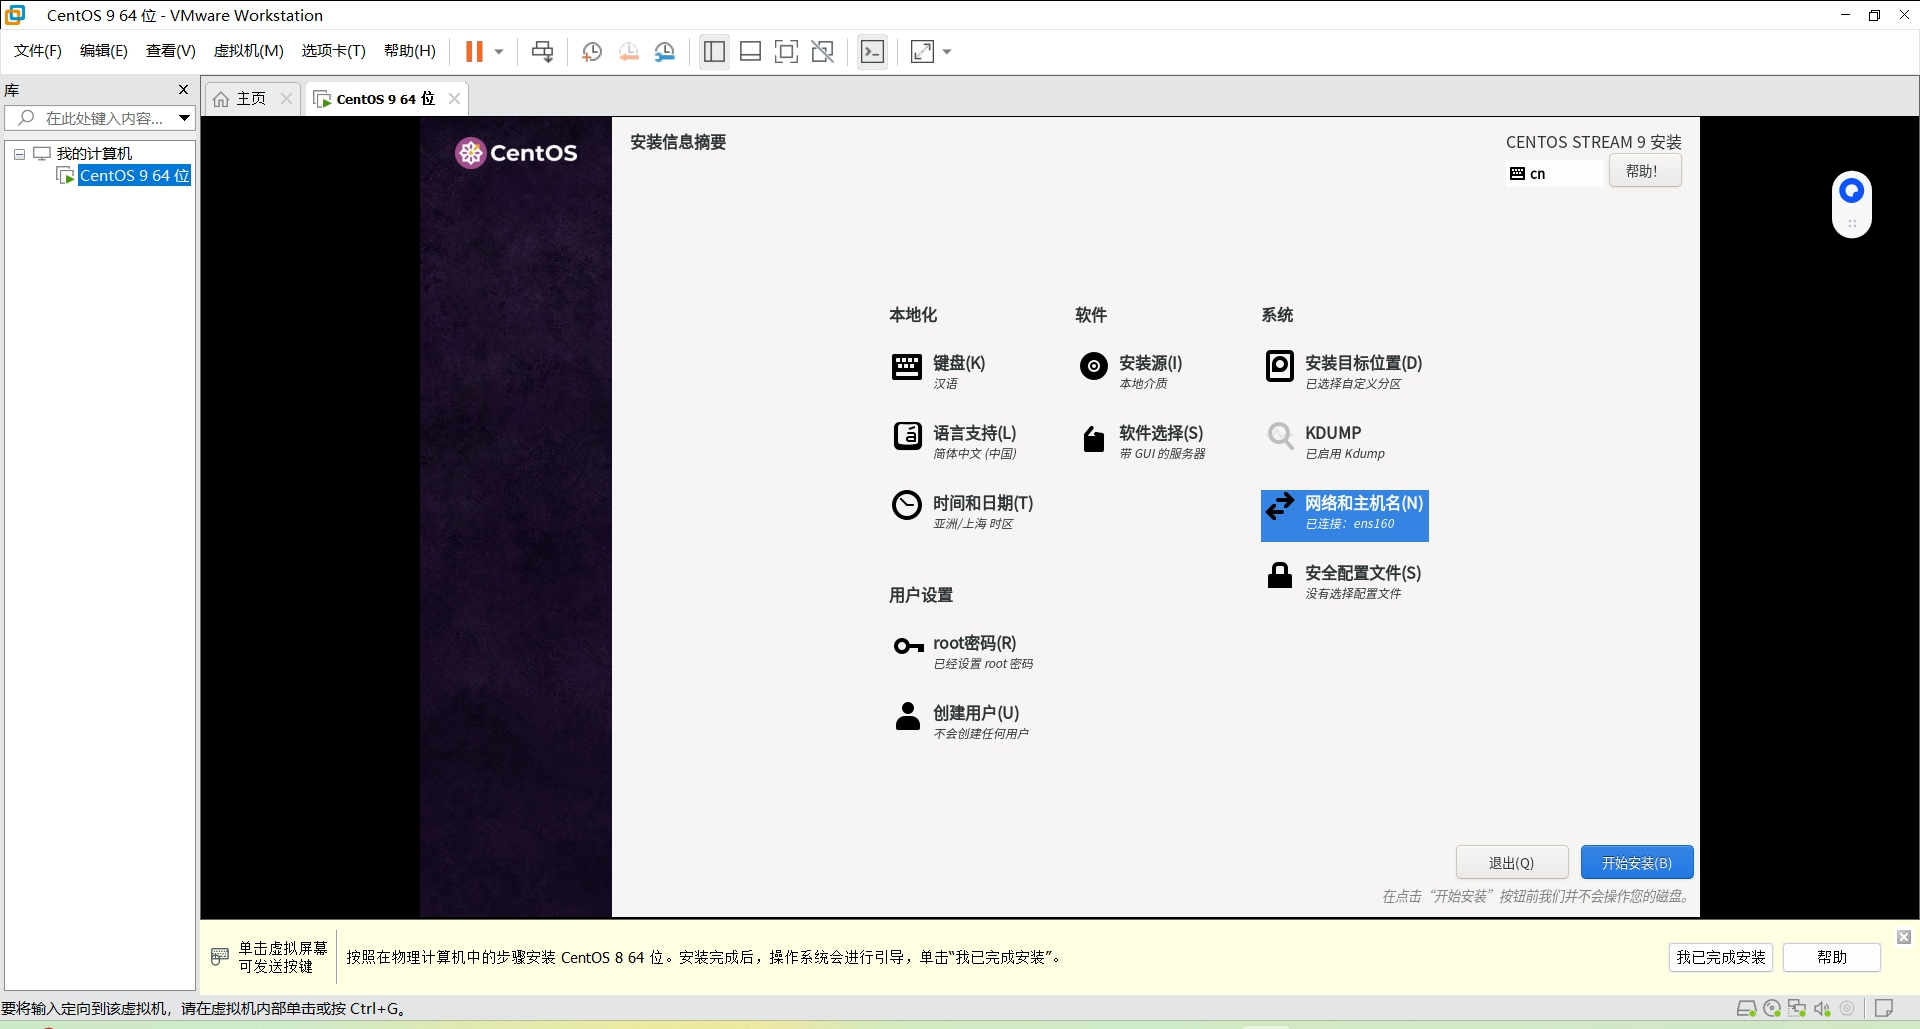Open root密码(R) settings
This screenshot has width=1920, height=1029.
(x=963, y=651)
